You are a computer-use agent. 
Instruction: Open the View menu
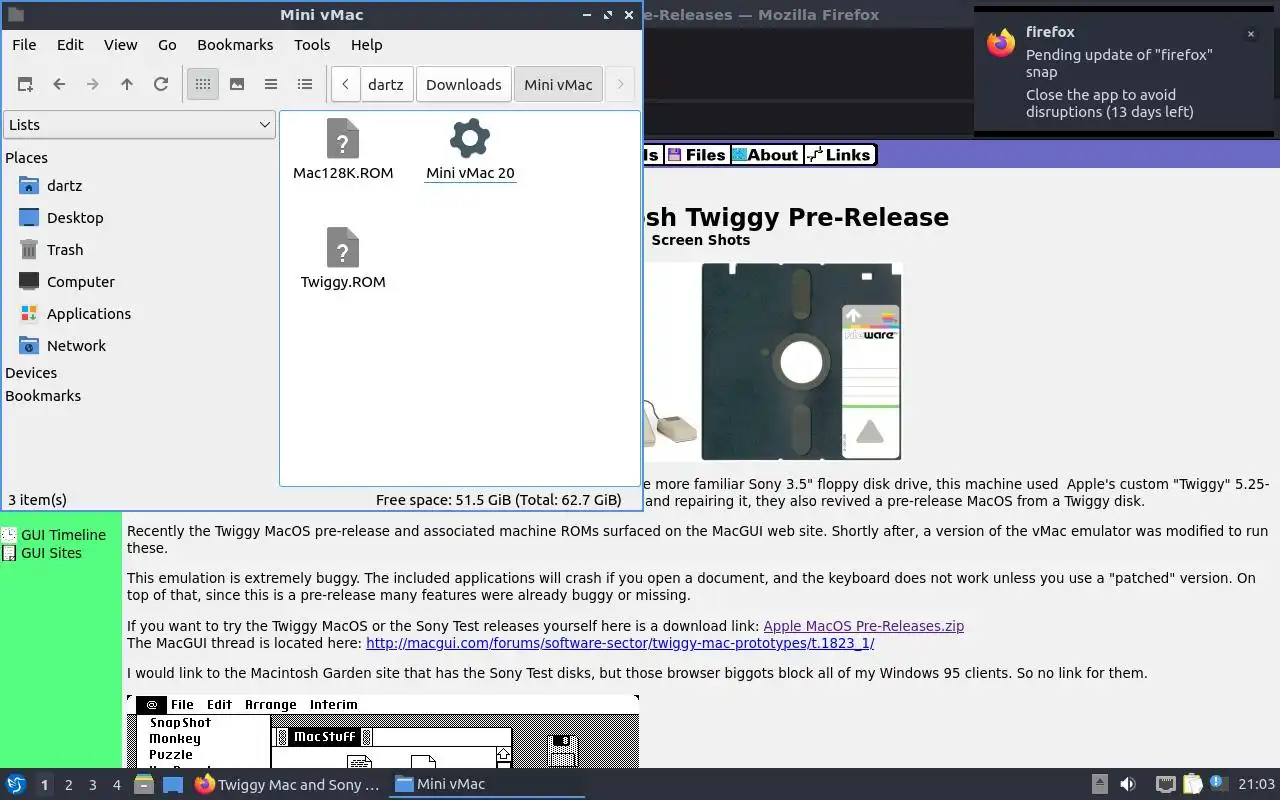click(x=121, y=45)
